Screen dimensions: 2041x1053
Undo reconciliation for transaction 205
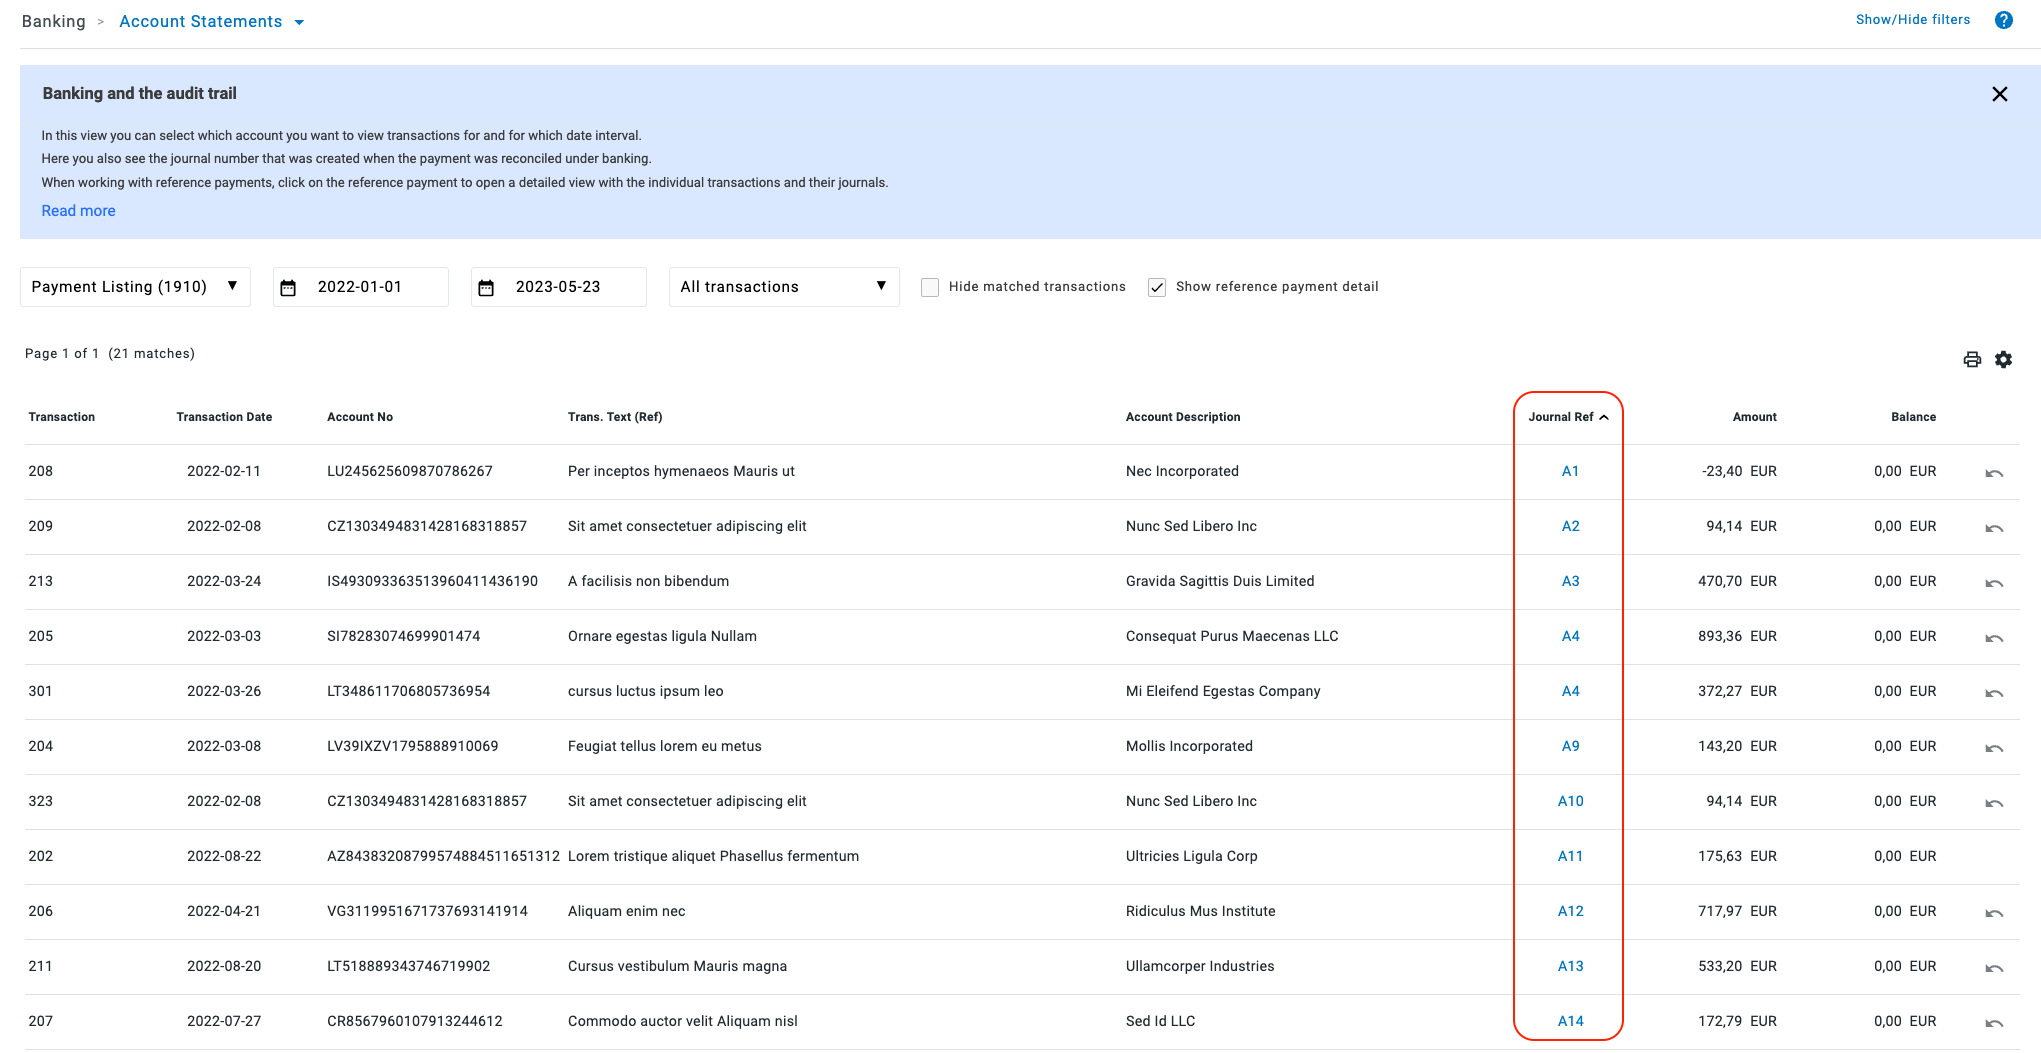[1994, 638]
